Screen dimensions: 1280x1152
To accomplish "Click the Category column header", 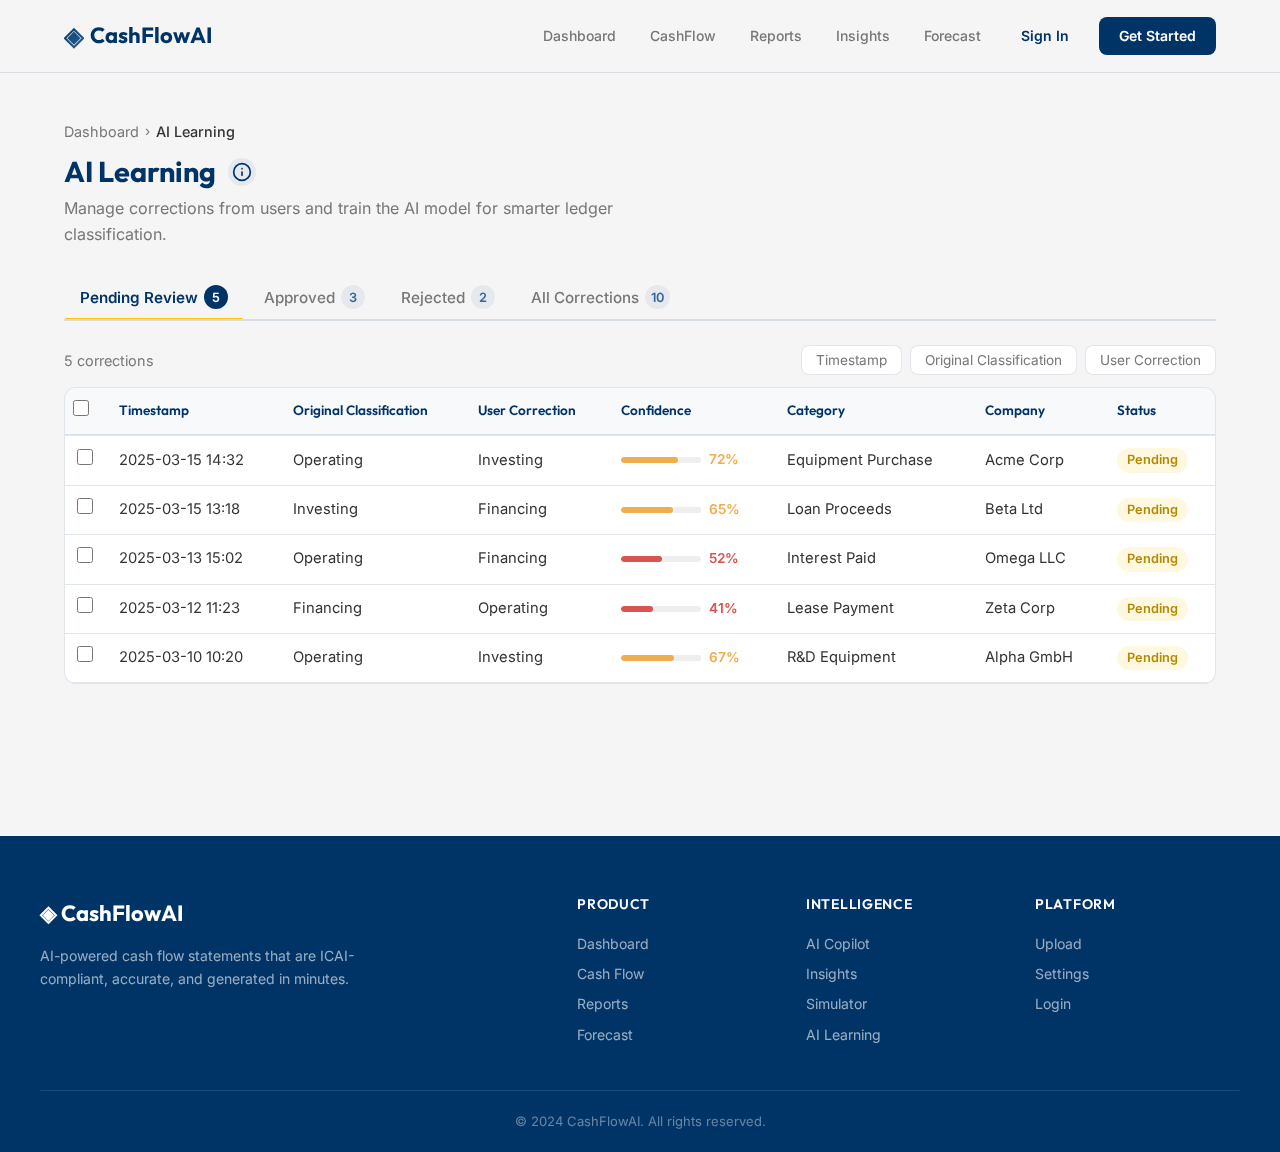I will tap(816, 411).
